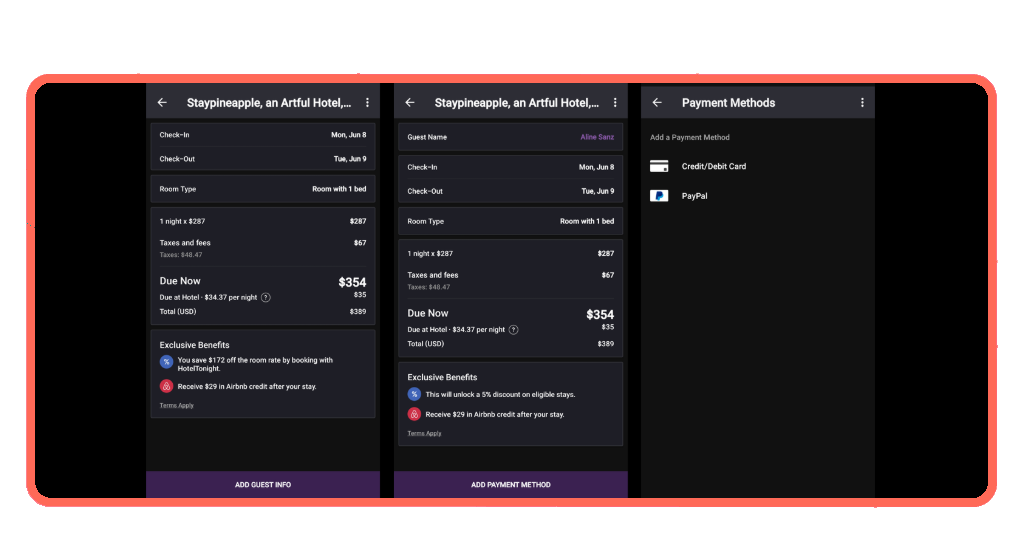Select Room Type row on first booking screen
The image size is (1024, 536).
click(263, 189)
